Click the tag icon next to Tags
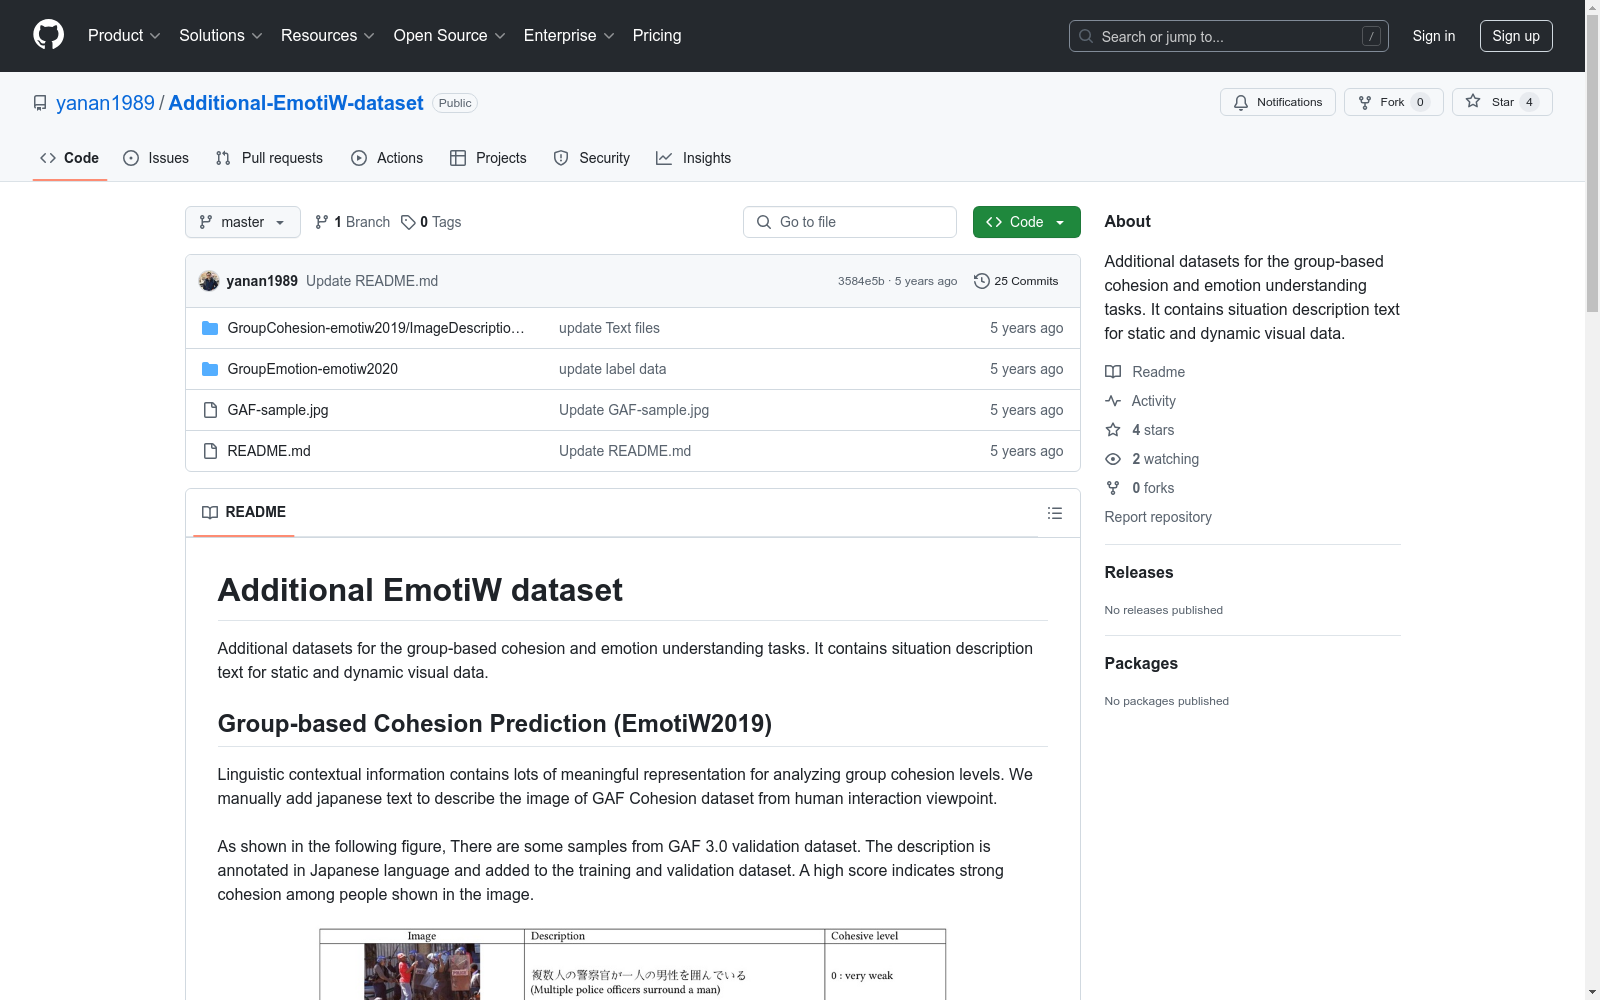This screenshot has height=1000, width=1600. pyautogui.click(x=408, y=222)
